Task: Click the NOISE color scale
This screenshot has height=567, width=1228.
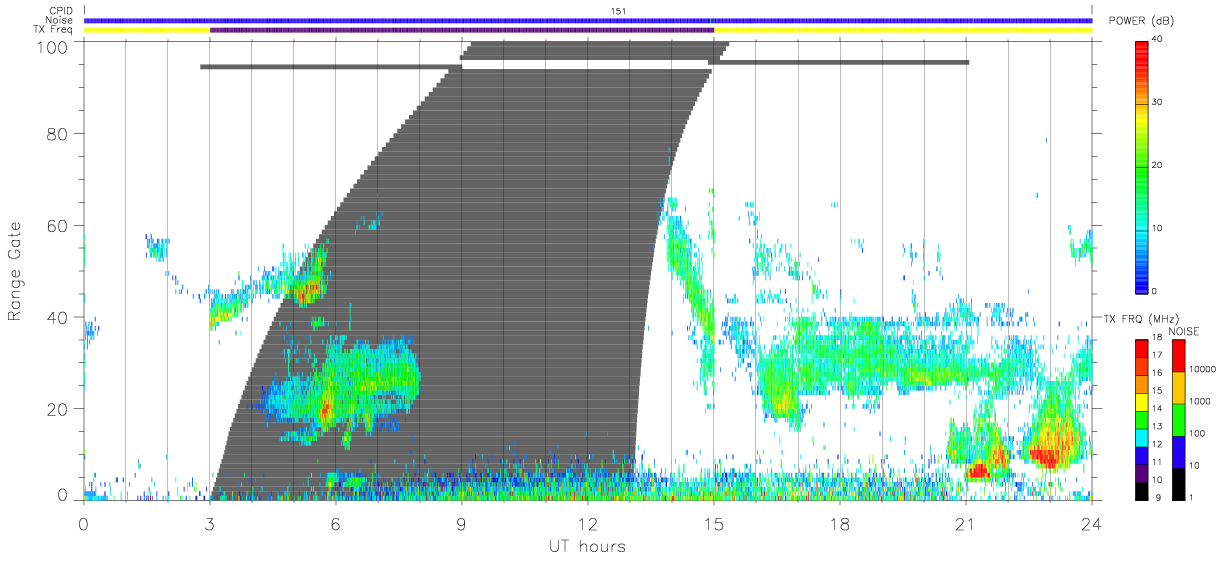Action: (1178, 418)
